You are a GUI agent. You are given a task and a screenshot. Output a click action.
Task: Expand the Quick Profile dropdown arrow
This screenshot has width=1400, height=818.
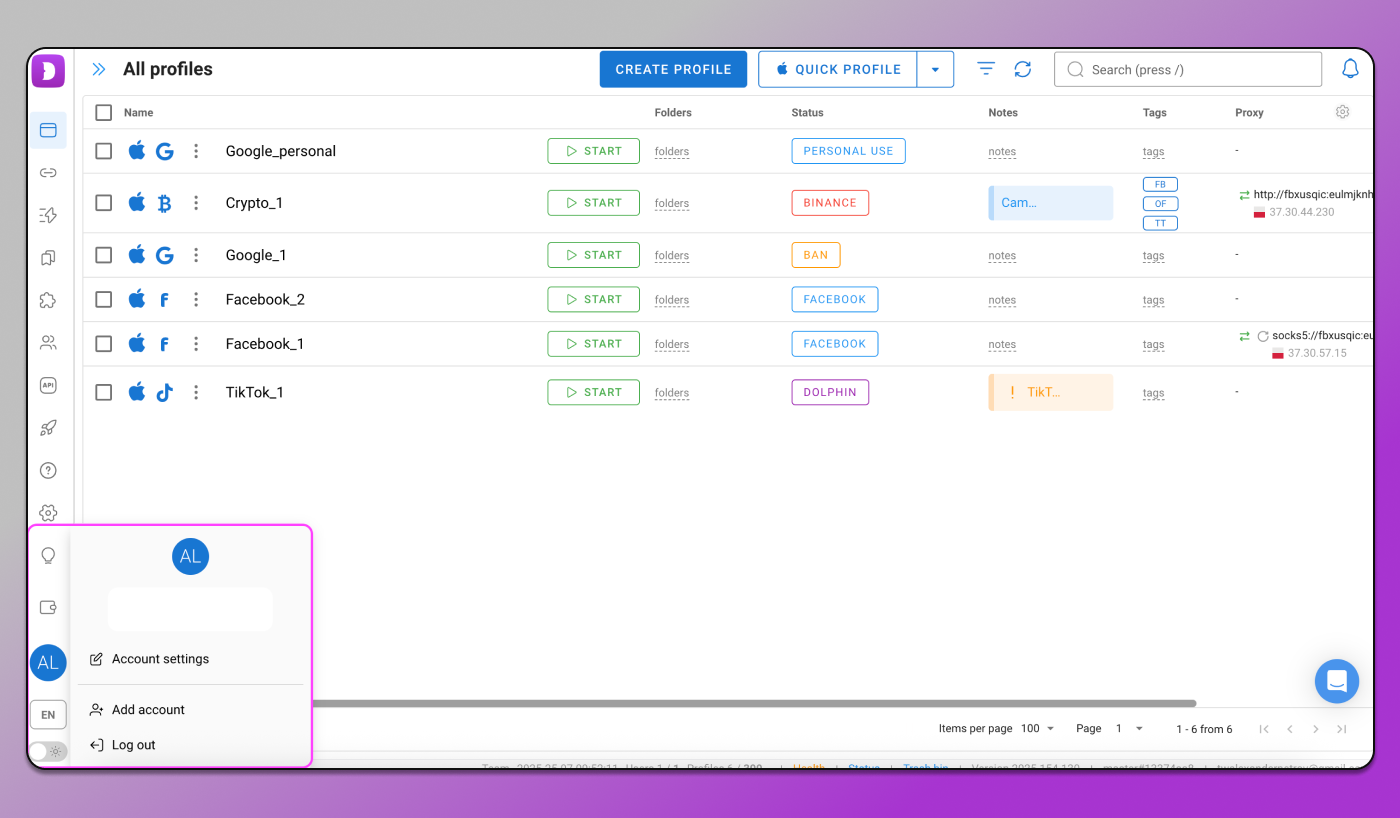point(935,70)
